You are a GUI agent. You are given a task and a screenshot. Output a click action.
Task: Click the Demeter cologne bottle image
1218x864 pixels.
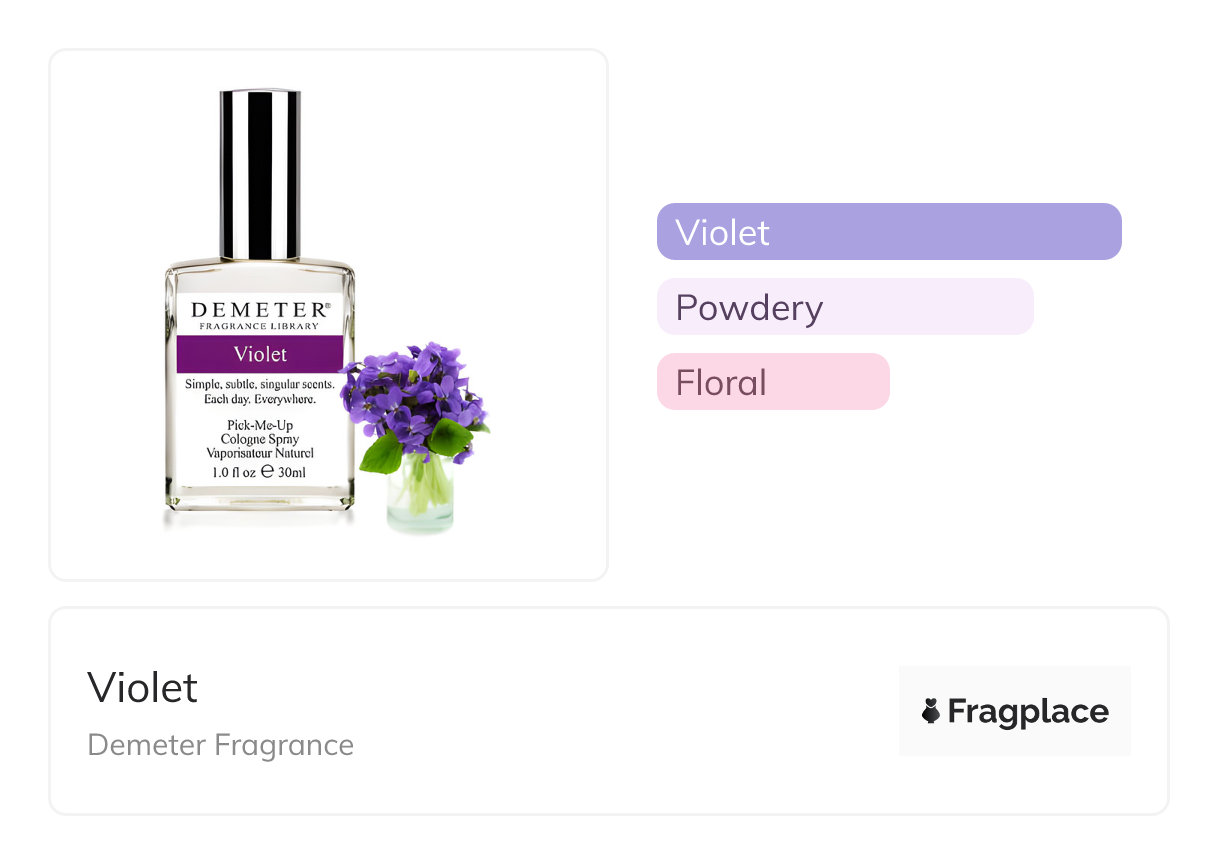(x=260, y=300)
